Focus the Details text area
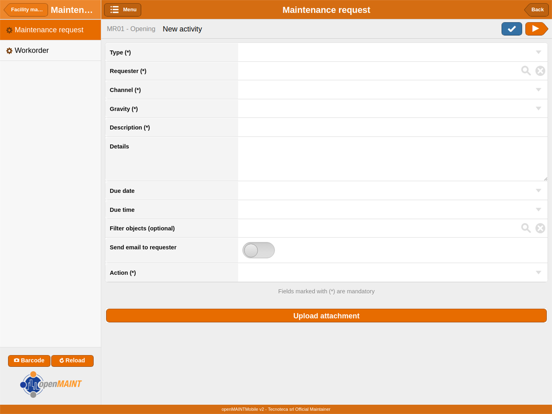Image resolution: width=552 pixels, height=414 pixels. pyautogui.click(x=392, y=159)
